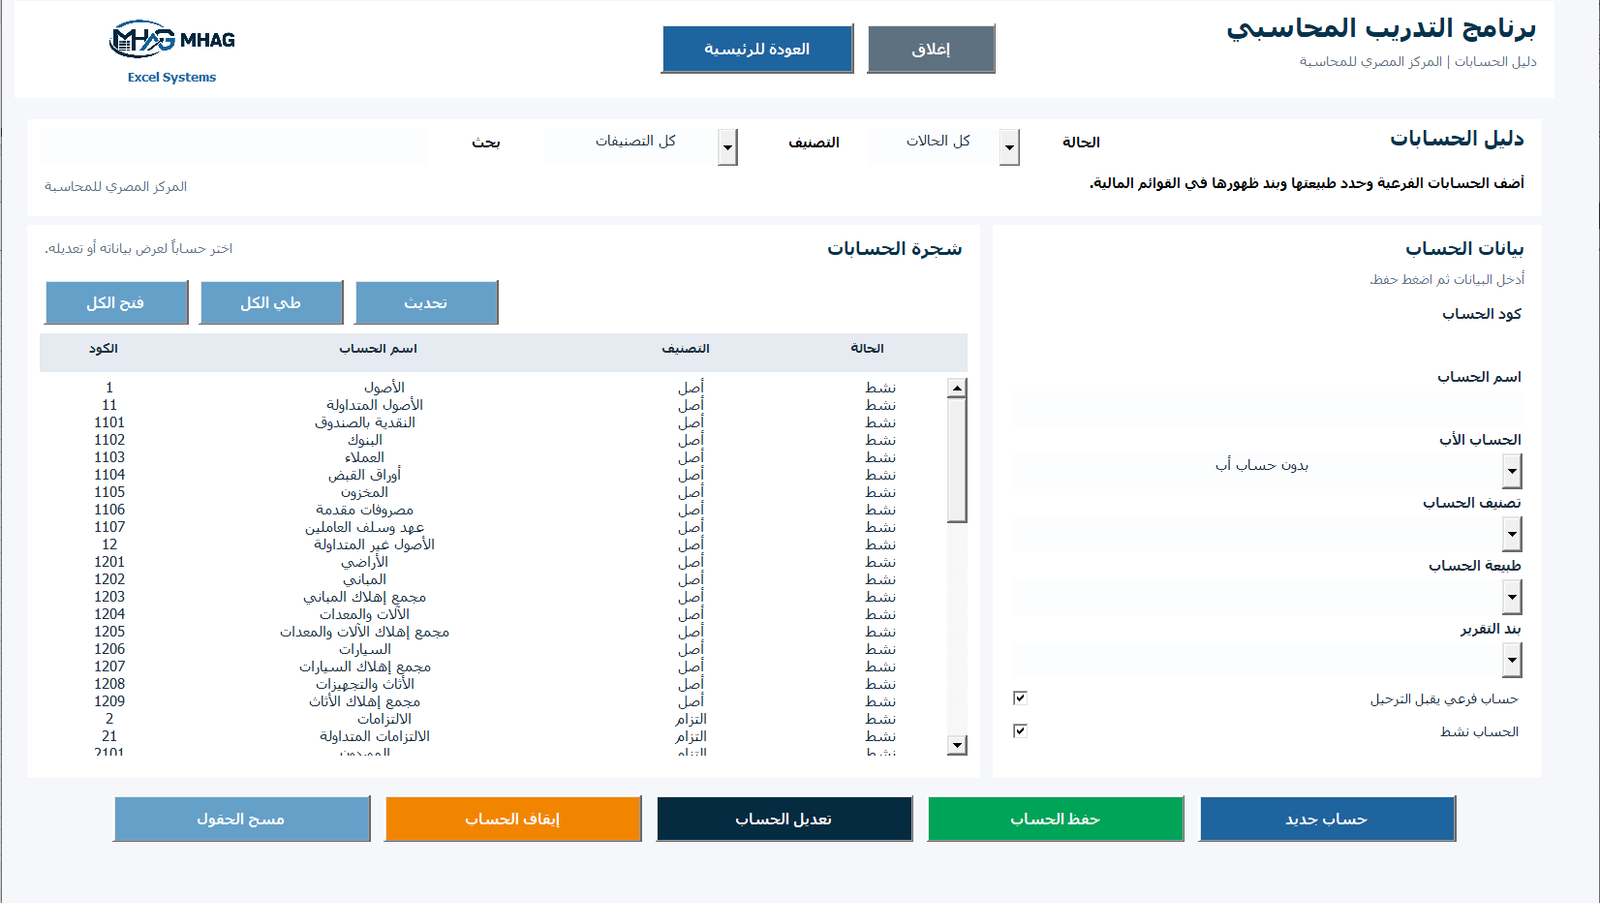Select the مصروفات مقدمة account row

click(x=494, y=510)
